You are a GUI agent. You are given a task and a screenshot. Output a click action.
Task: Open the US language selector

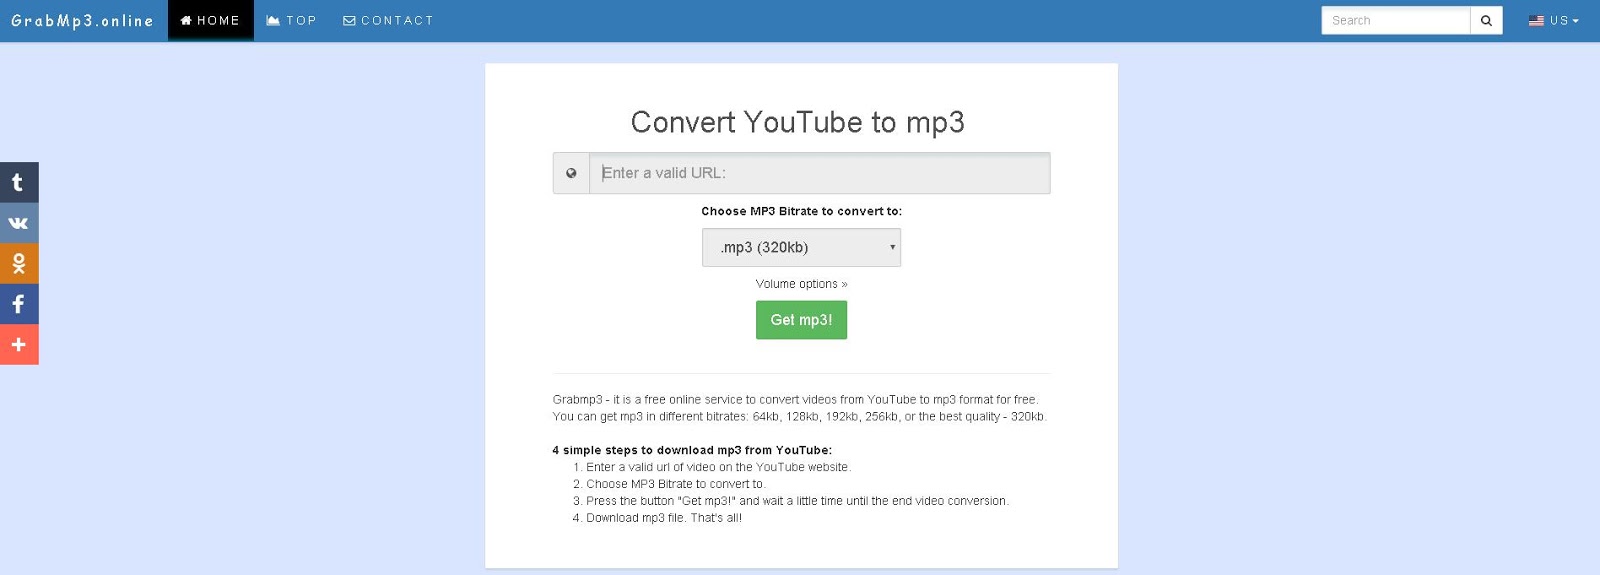1553,20
